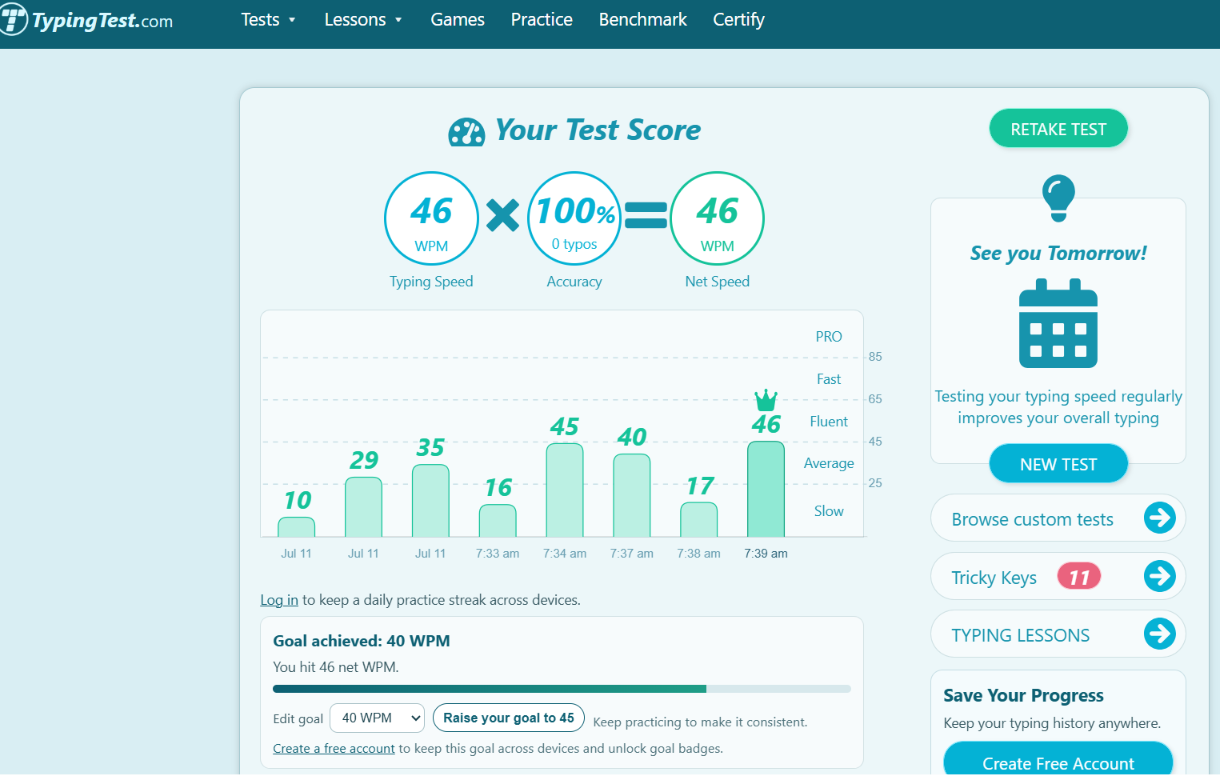Open the Practice section
Image resolution: width=1220 pixels, height=775 pixels.
[x=542, y=20]
